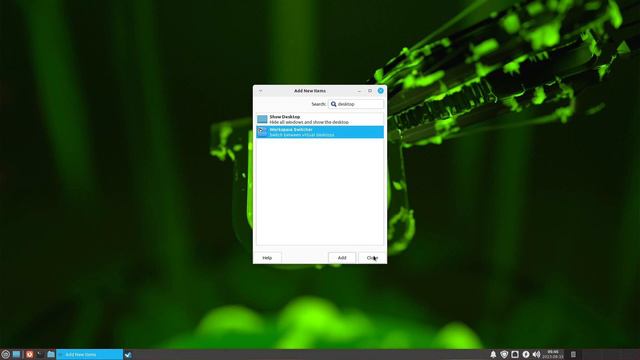Click the Add button

pos(342,258)
